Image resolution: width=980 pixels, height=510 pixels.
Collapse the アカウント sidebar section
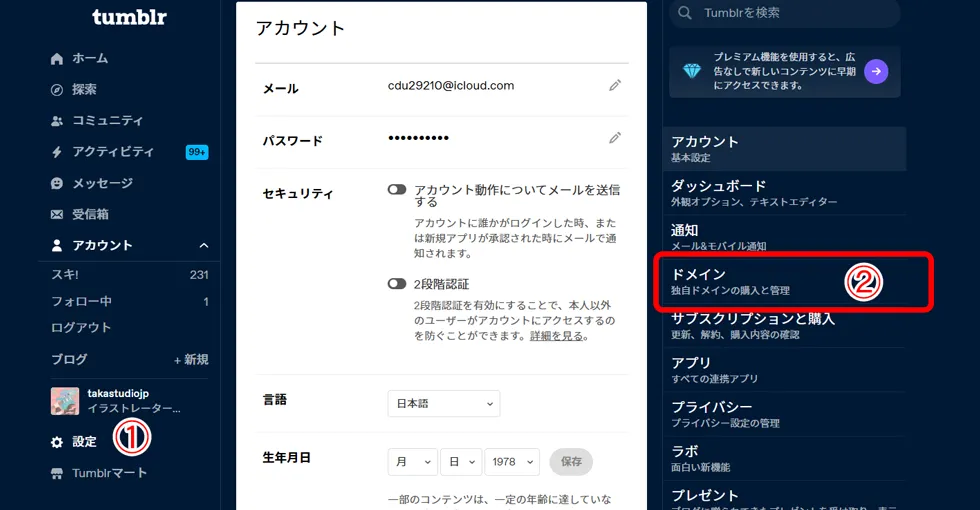204,246
